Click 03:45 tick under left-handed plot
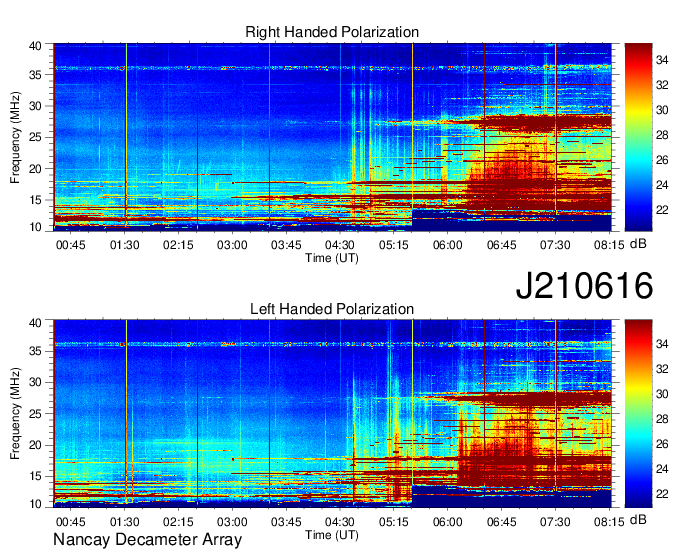The width and height of the screenshot is (680, 552). [x=286, y=522]
